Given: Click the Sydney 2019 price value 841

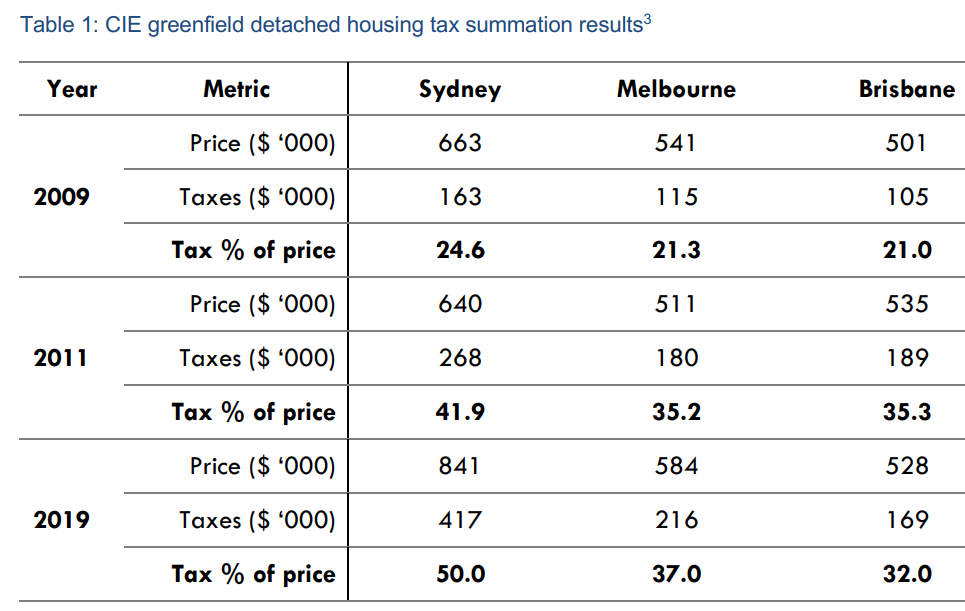Looking at the screenshot, I should click(x=460, y=466).
